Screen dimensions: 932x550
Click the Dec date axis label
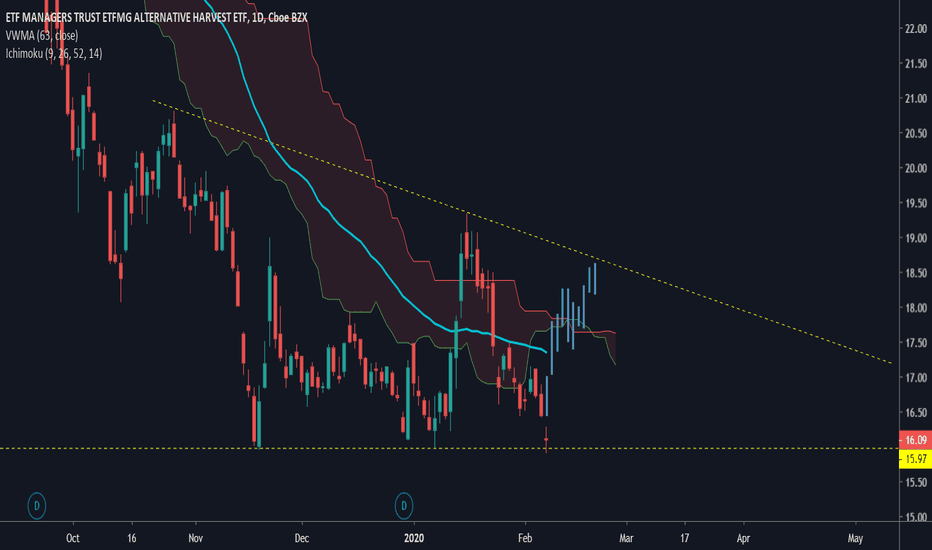(302, 538)
